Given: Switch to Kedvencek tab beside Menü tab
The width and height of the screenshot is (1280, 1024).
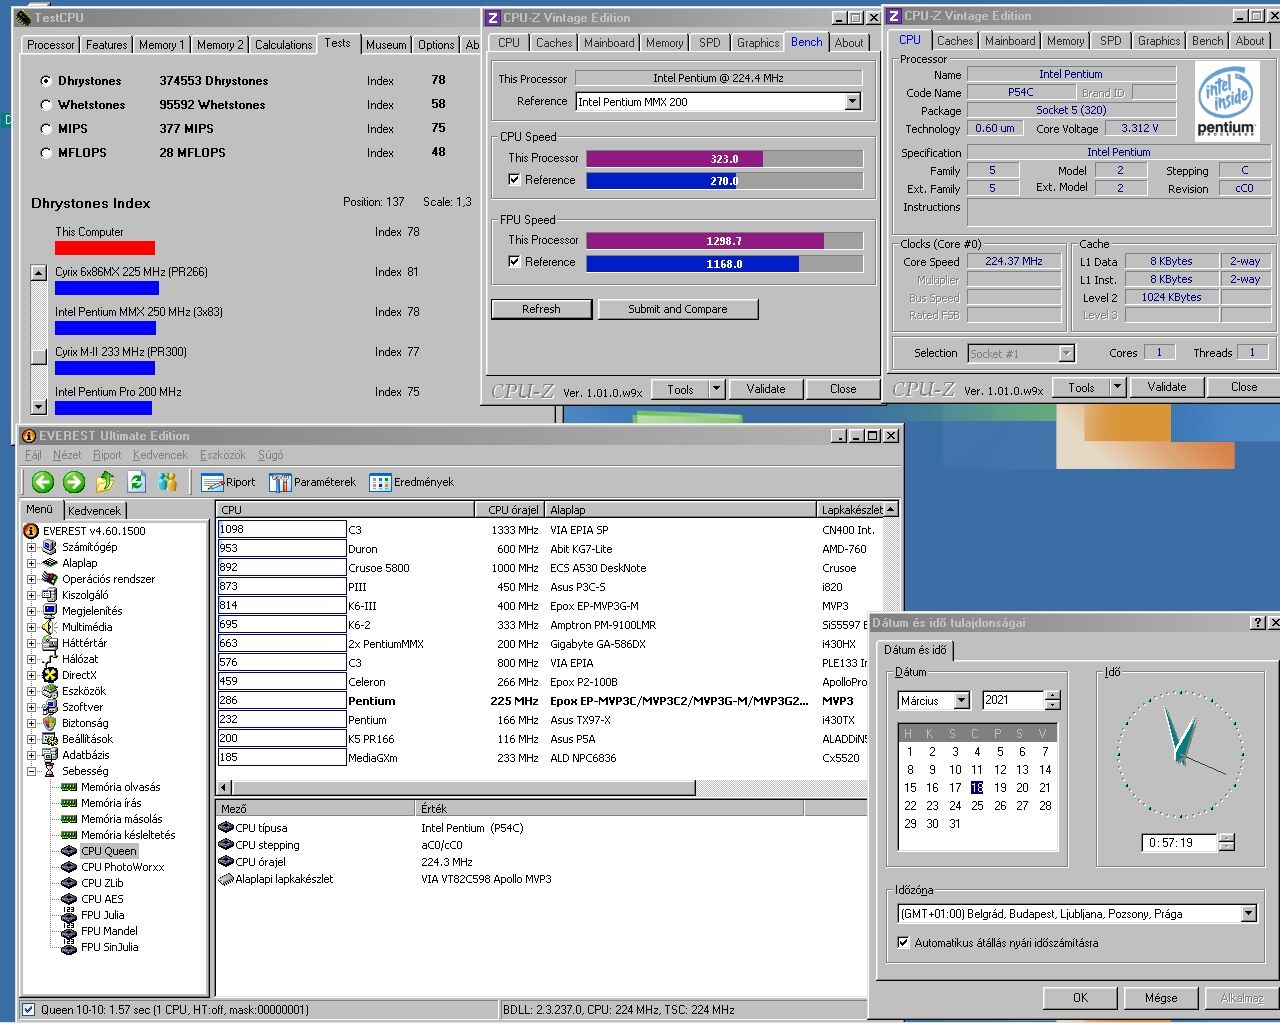Looking at the screenshot, I should pyautogui.click(x=94, y=510).
